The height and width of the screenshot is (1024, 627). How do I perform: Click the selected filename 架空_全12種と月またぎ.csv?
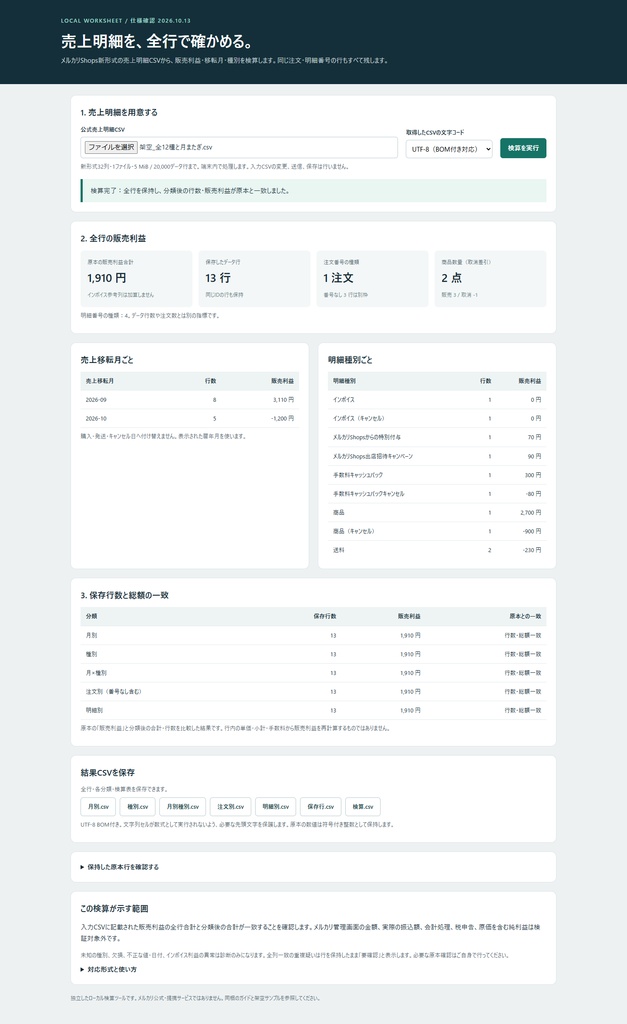(x=176, y=148)
